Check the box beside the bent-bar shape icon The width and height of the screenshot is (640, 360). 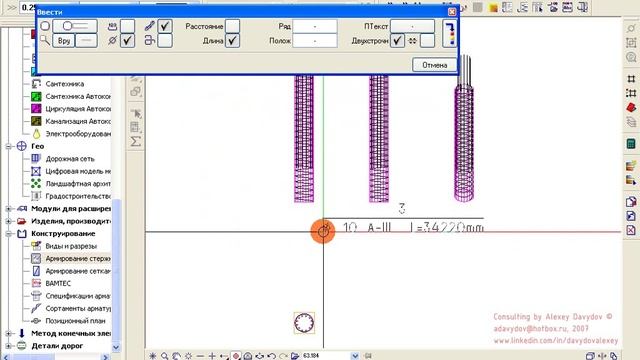(165, 40)
